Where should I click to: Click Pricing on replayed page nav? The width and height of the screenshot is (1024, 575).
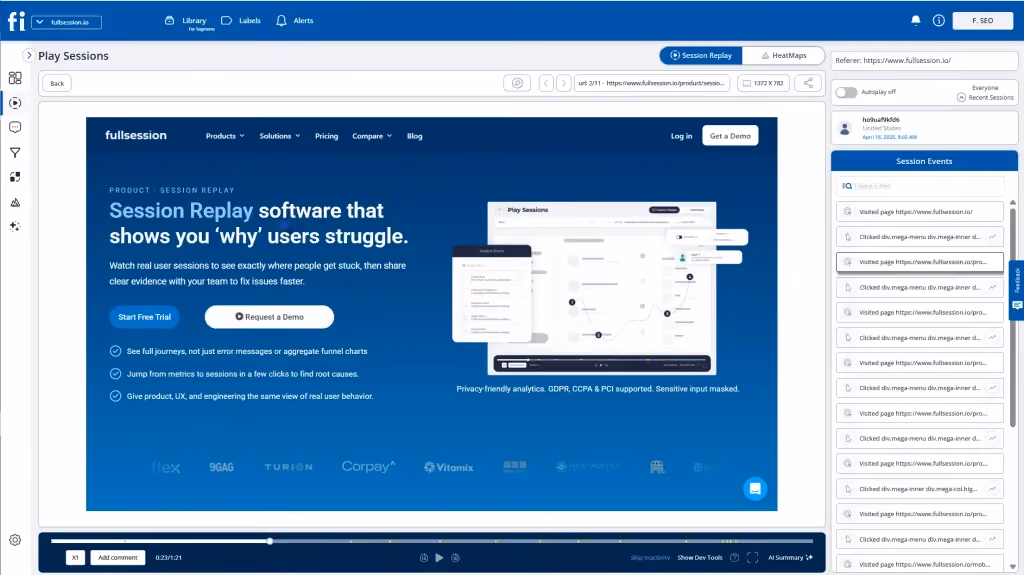(x=327, y=136)
